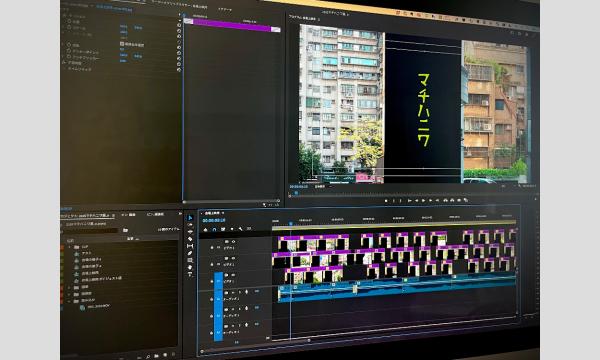Click the timeline playhead marker

291,223
